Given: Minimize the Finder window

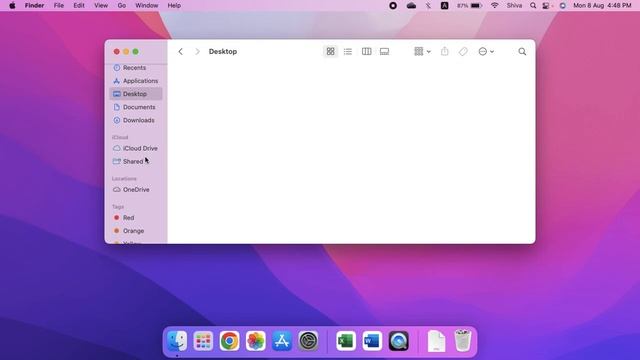Looking at the screenshot, I should click(126, 51).
